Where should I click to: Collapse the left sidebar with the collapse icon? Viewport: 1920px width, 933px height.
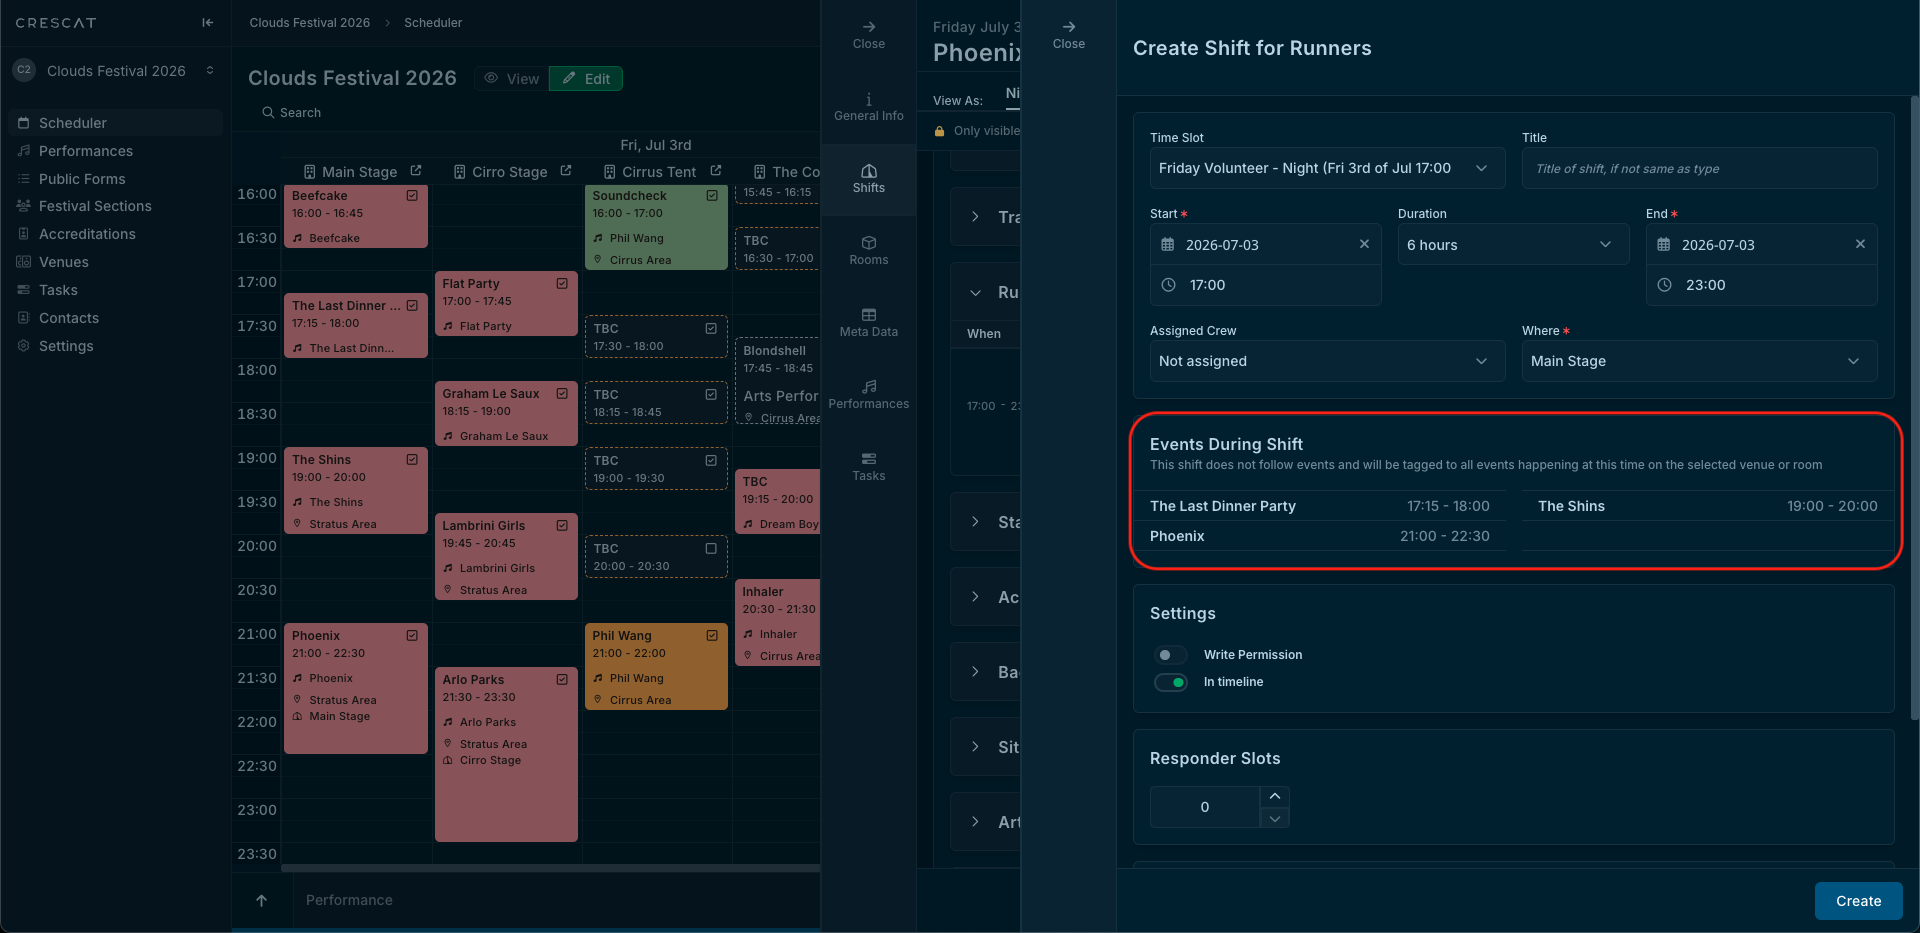(x=207, y=23)
